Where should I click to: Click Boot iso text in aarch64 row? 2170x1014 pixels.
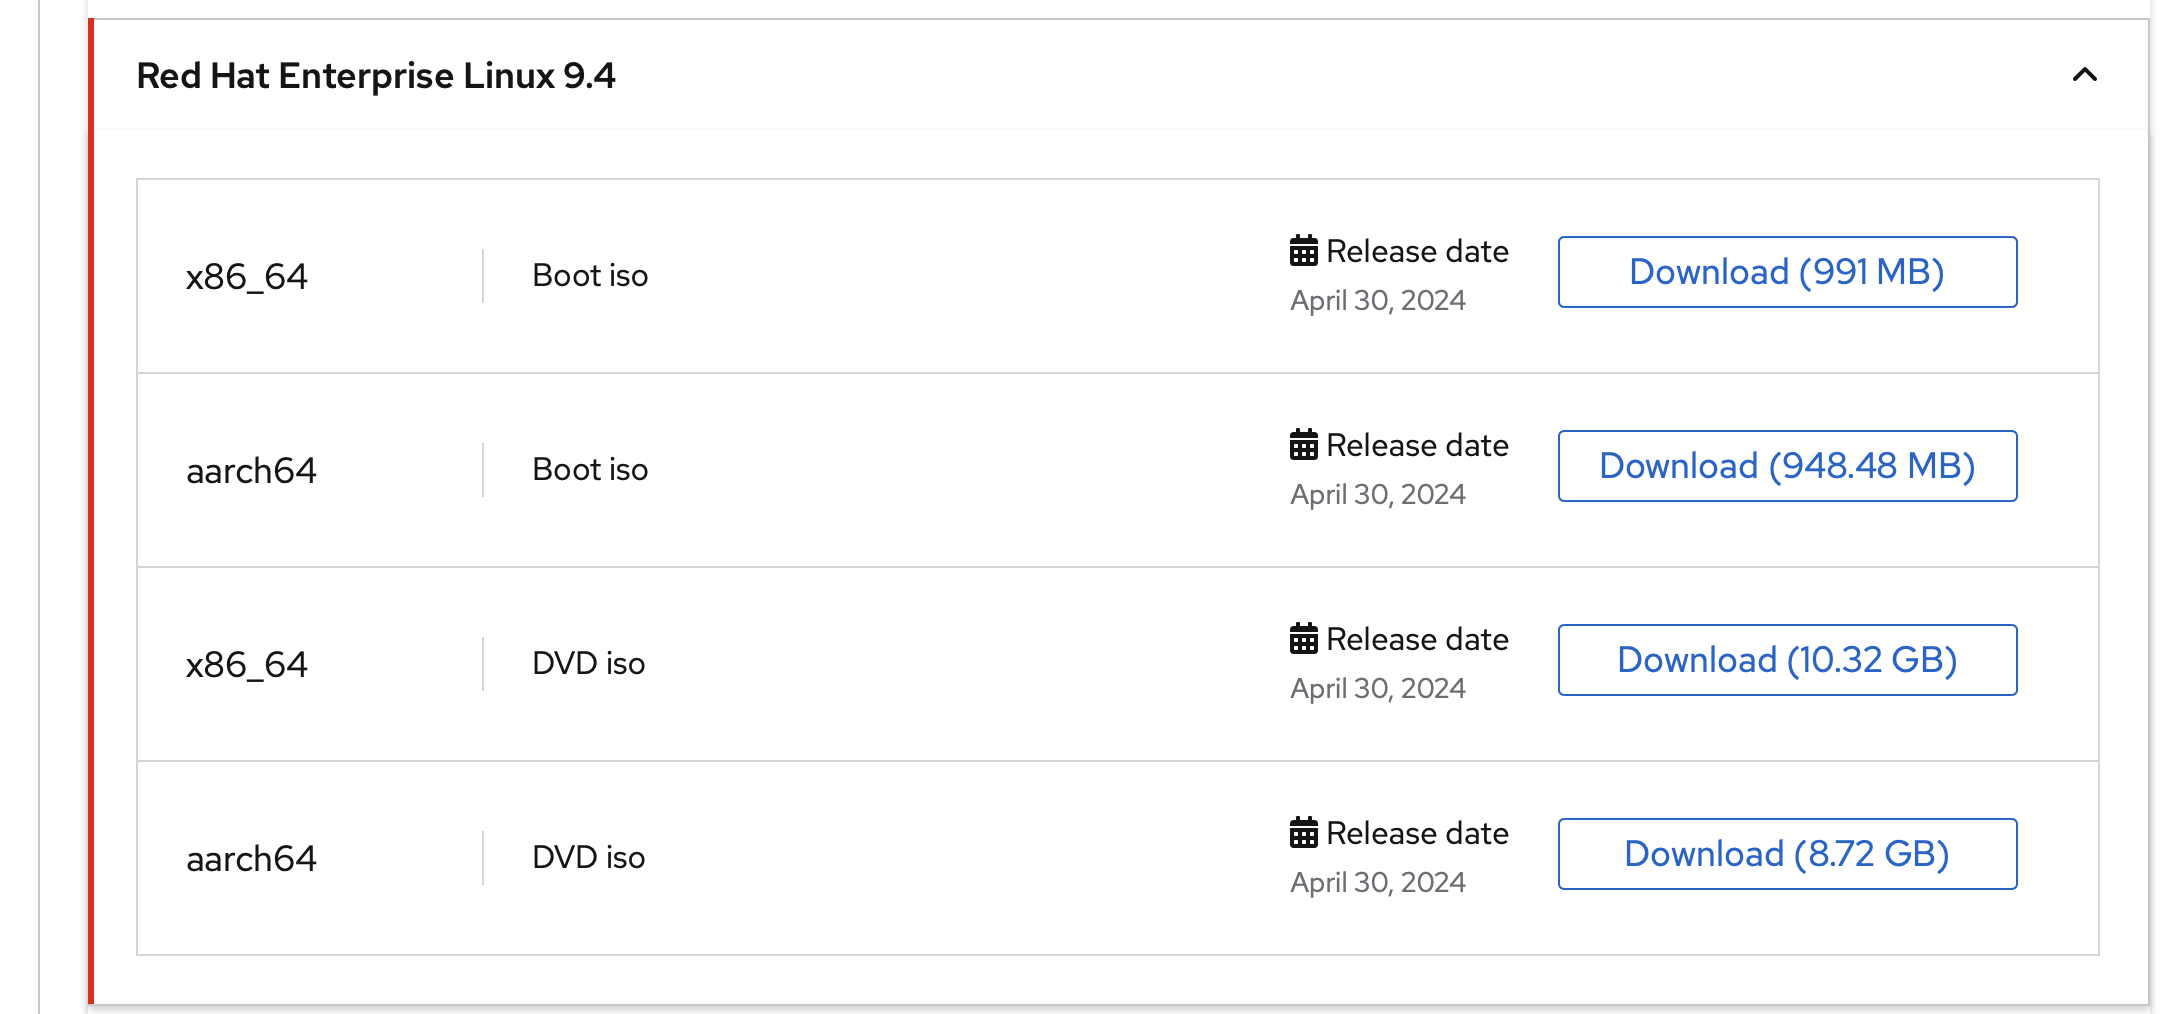coord(590,470)
